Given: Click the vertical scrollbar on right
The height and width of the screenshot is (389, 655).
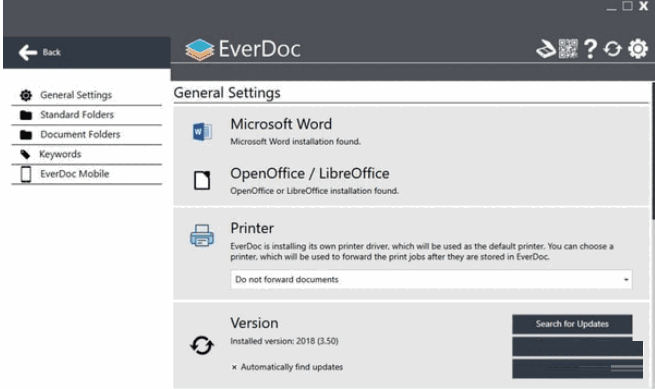Looking at the screenshot, I should pyautogui.click(x=652, y=150).
